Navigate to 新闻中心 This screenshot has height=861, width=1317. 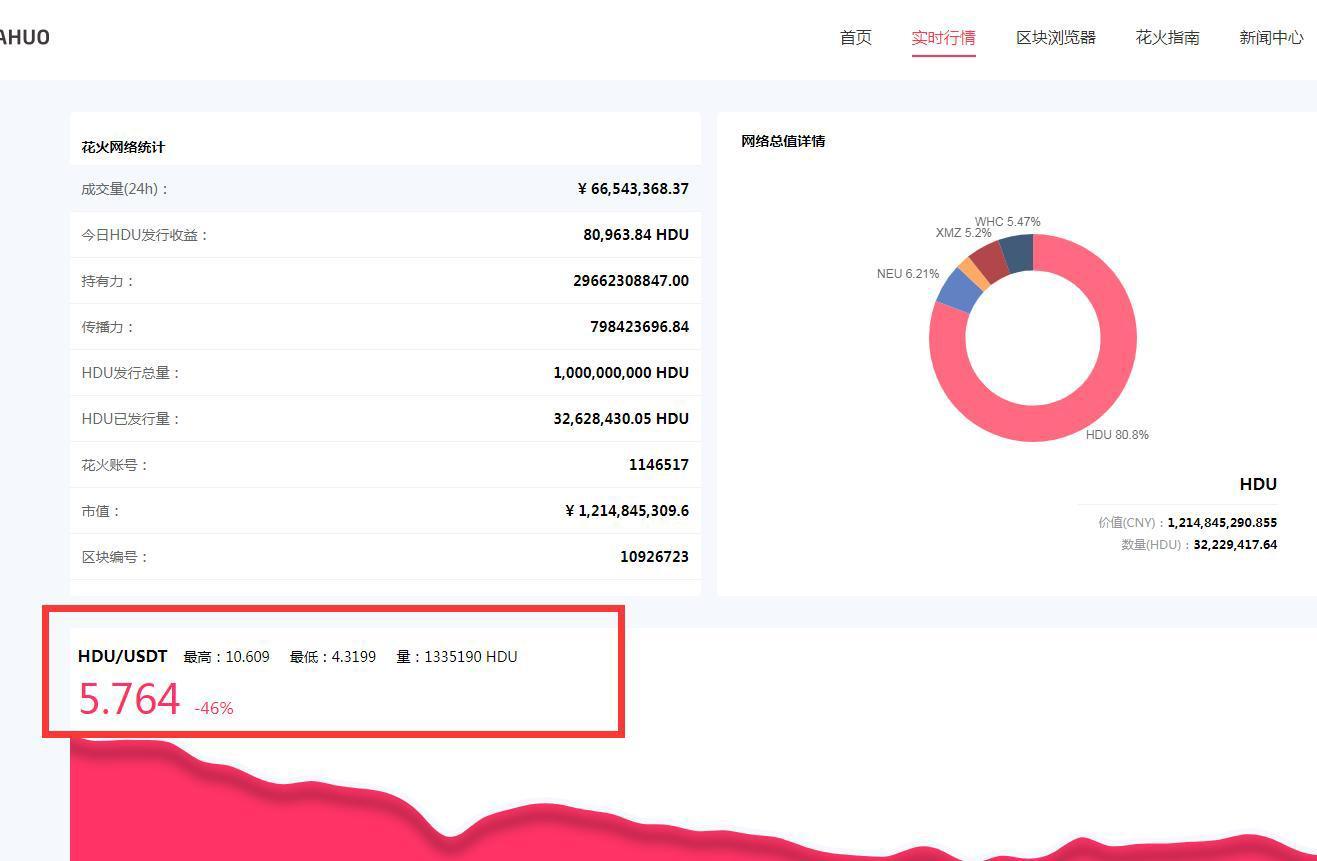1270,38
